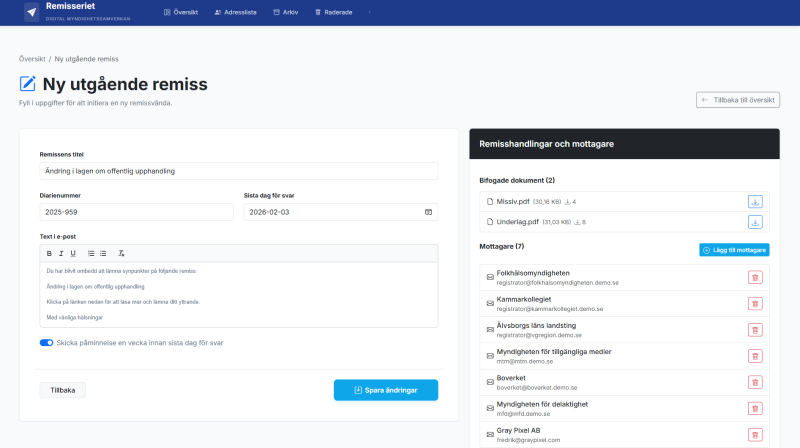Click into the Diarienummer input field

pyautogui.click(x=136, y=212)
